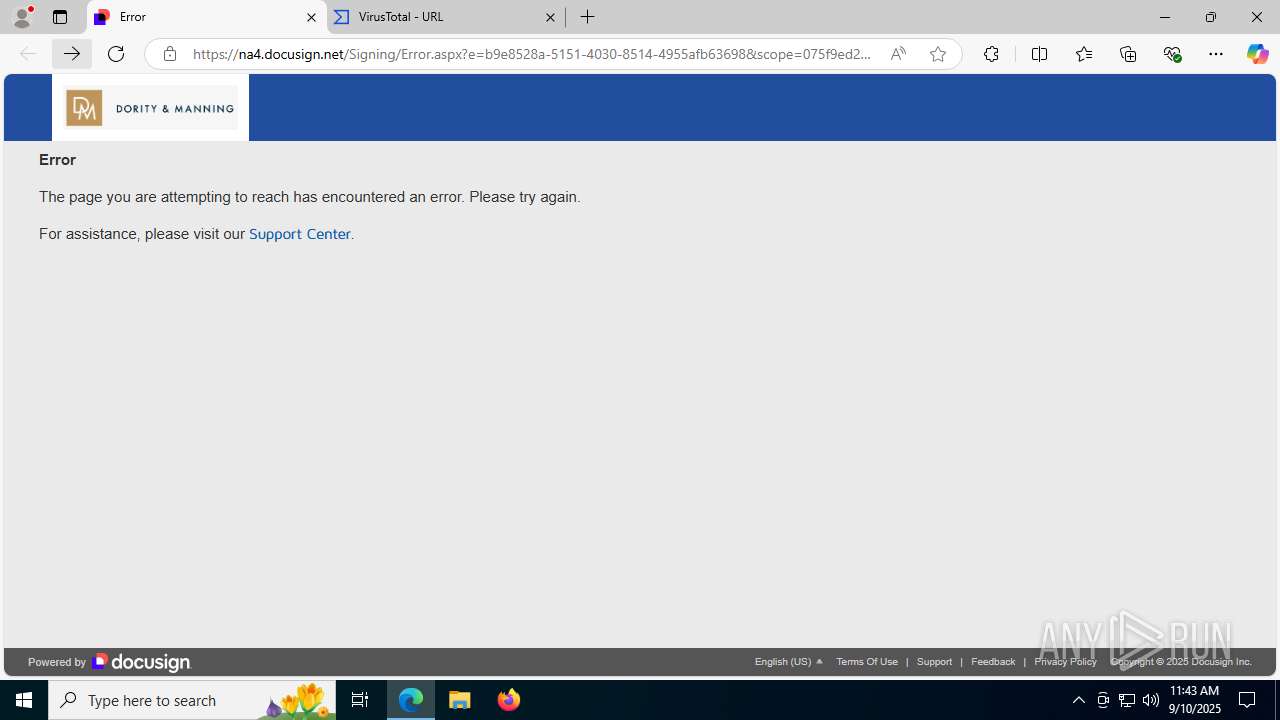
Task: Open the Collections icon
Action: click(x=1128, y=54)
